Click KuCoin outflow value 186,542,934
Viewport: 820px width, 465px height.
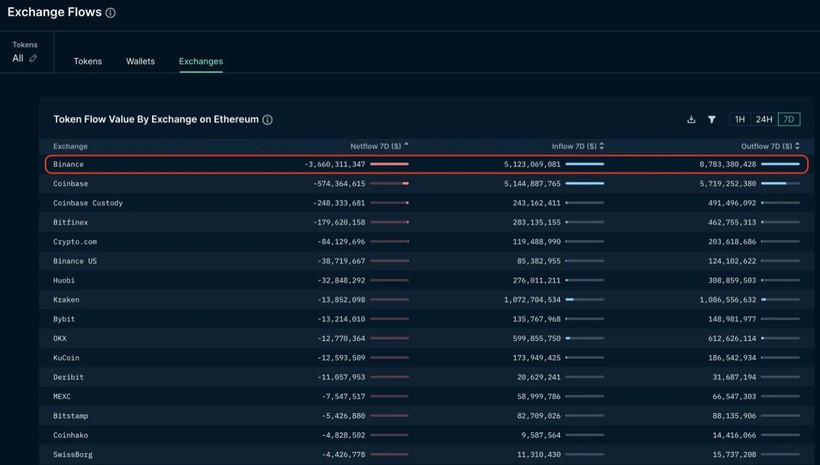[732, 358]
